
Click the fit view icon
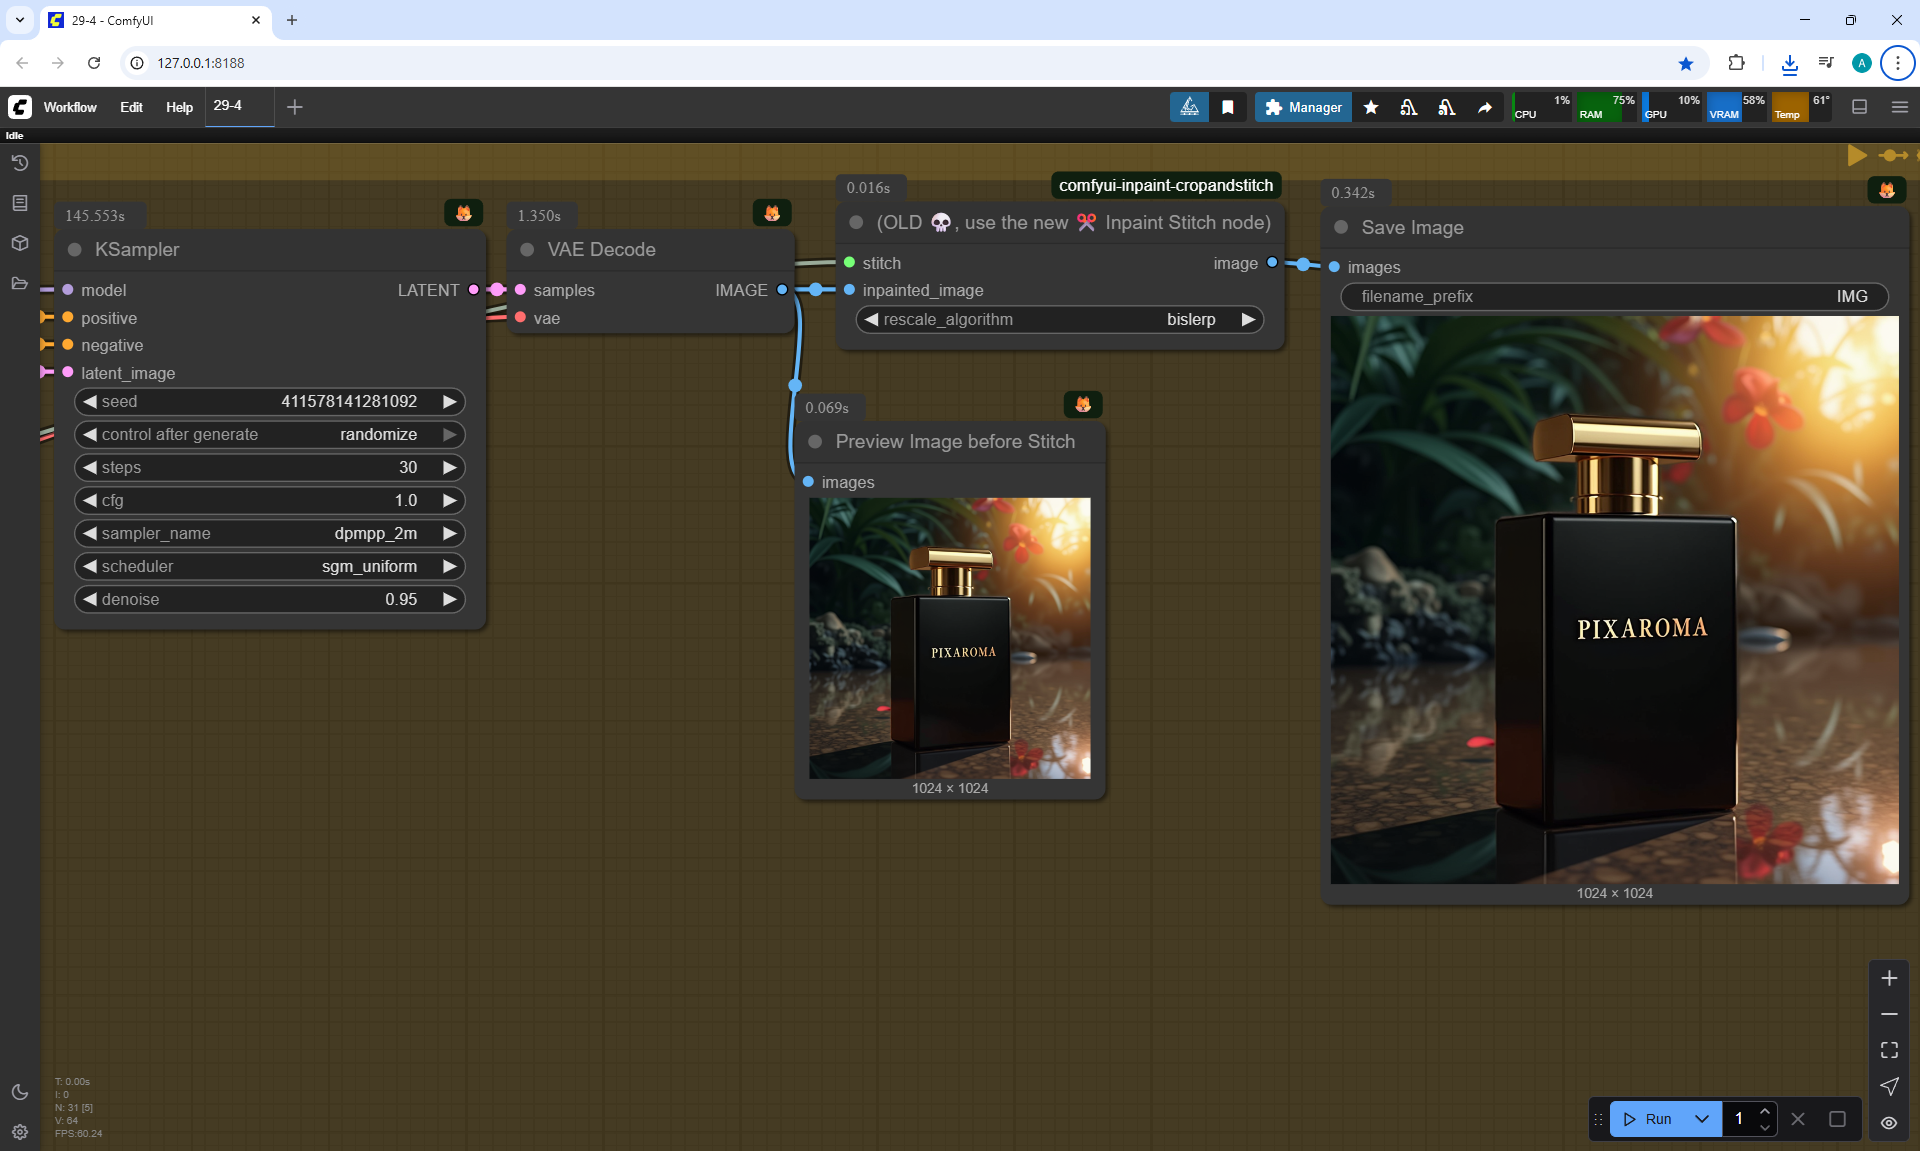(1889, 1050)
